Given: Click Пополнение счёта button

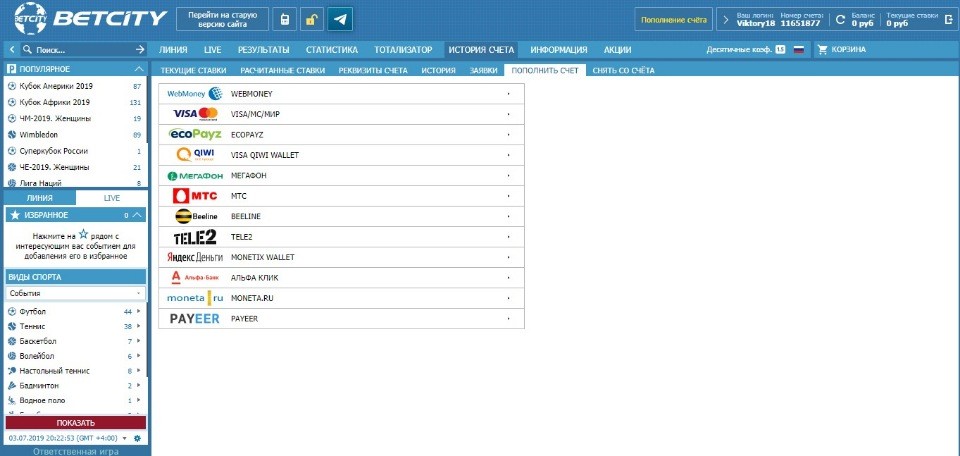Looking at the screenshot, I should point(673,20).
